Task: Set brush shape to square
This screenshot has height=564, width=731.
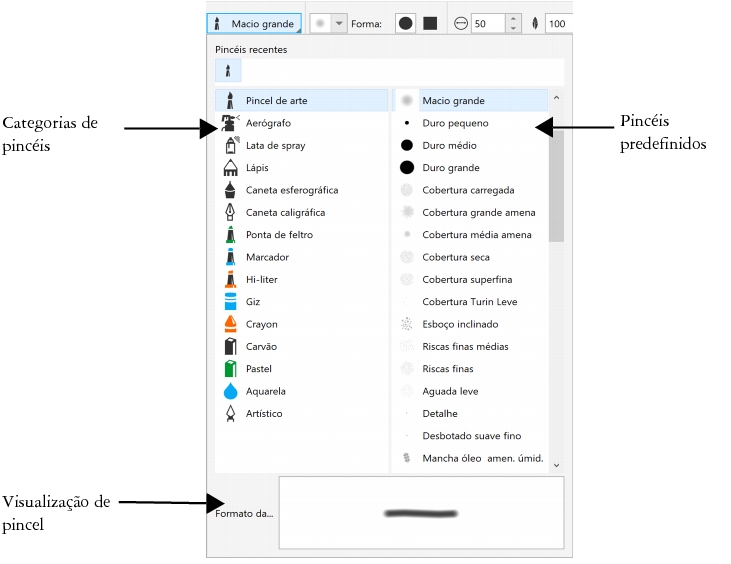Action: point(430,23)
